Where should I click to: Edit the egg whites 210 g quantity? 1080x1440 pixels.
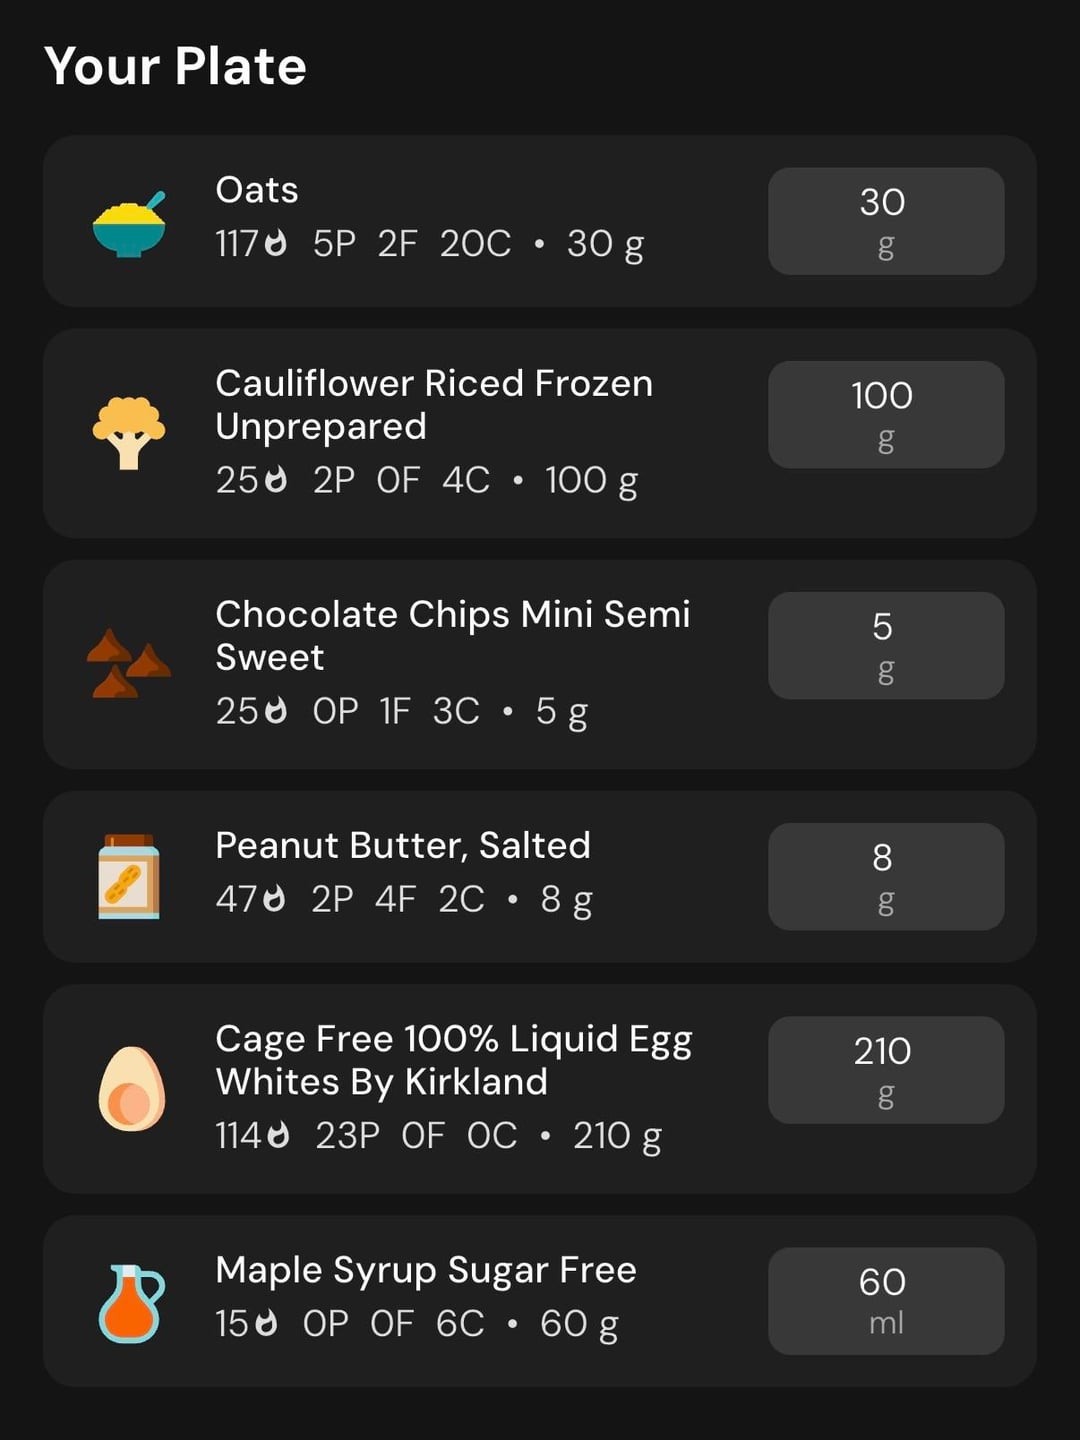coord(885,1070)
